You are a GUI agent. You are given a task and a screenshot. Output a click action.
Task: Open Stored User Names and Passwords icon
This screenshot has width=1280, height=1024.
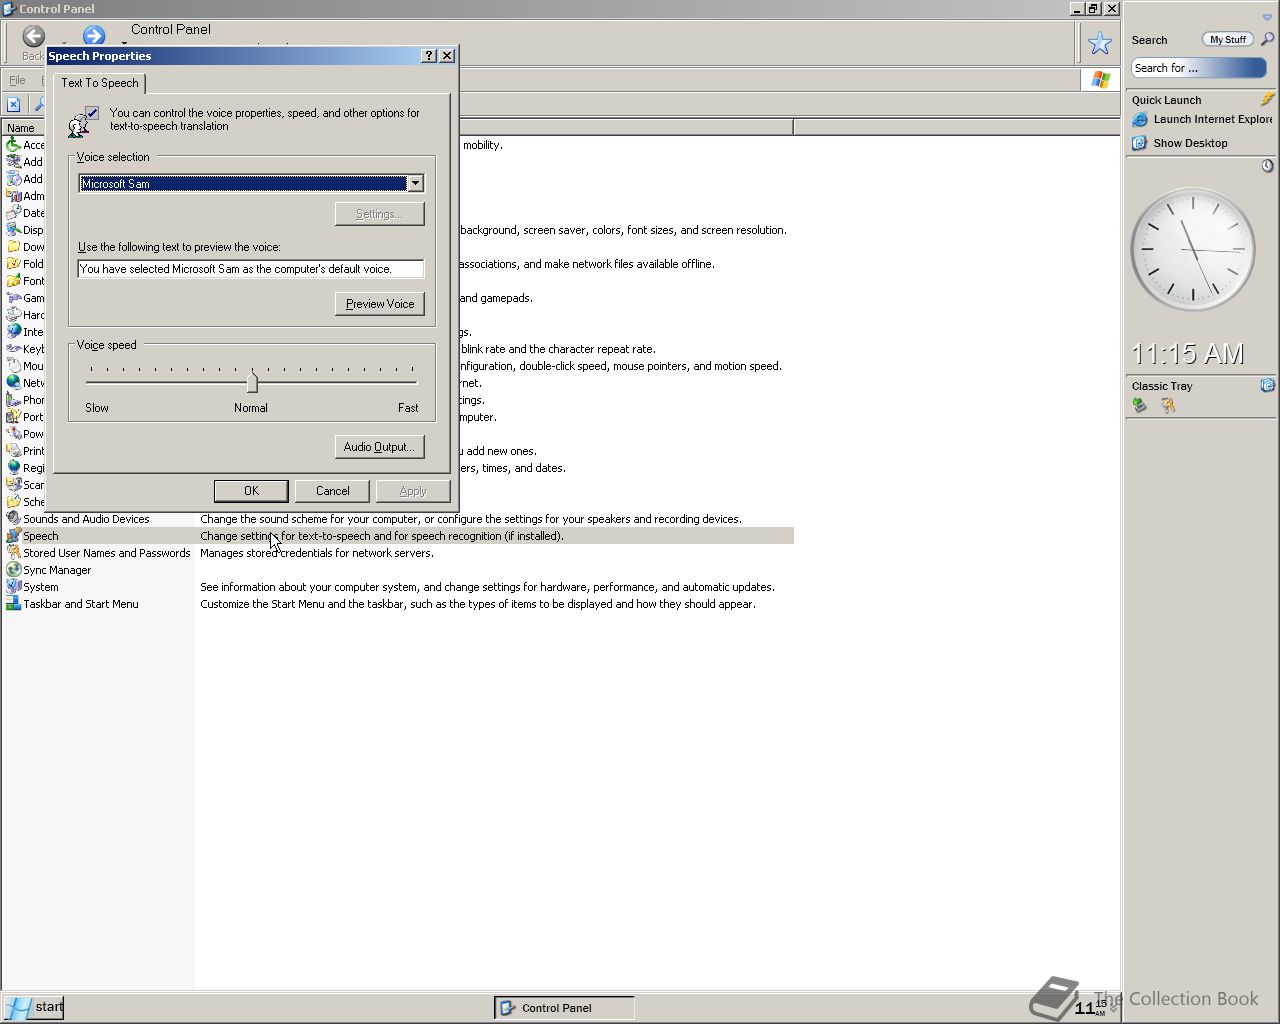[x=14, y=553]
